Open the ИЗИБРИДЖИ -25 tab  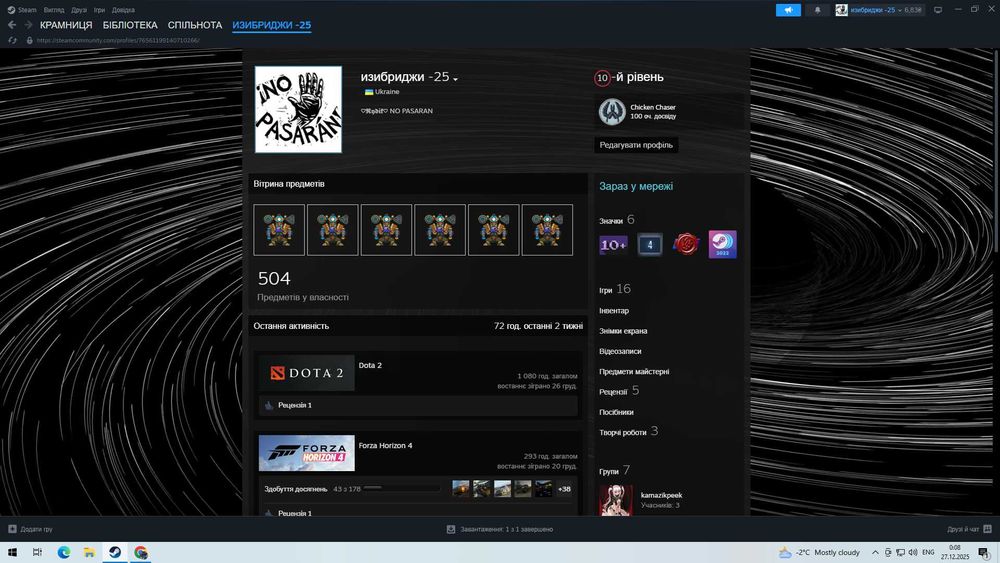pos(272,25)
